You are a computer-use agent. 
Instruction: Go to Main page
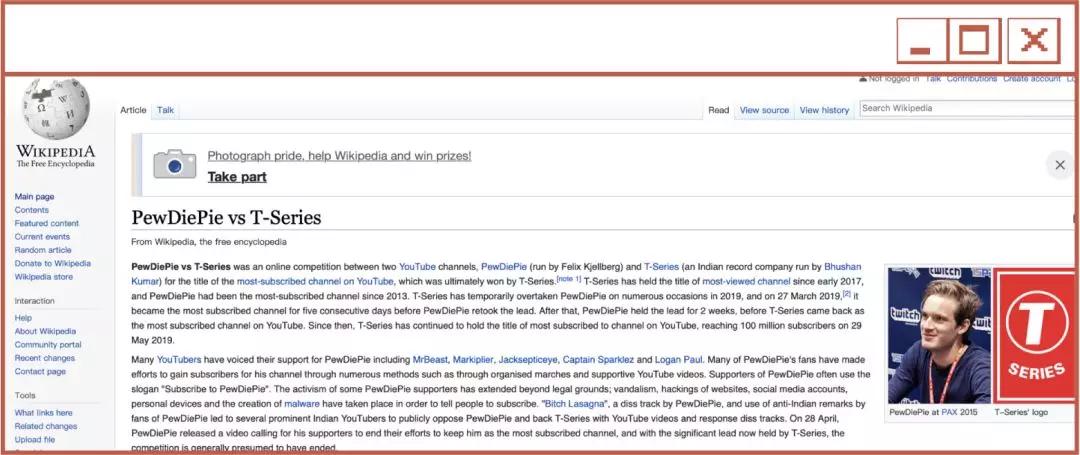[34, 197]
